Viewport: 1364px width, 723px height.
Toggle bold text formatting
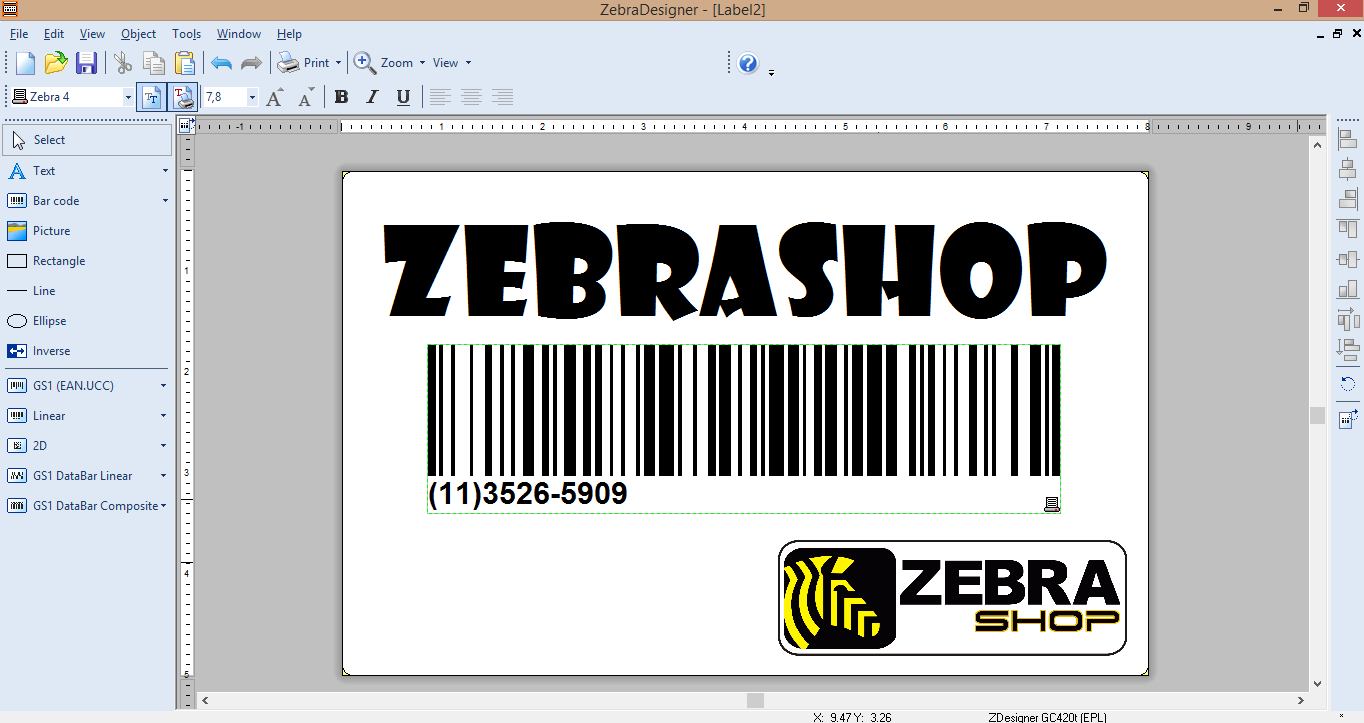[341, 96]
